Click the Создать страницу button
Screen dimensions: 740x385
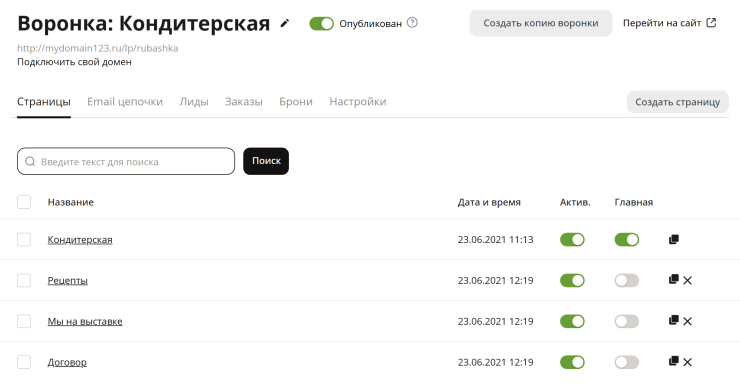tap(678, 102)
